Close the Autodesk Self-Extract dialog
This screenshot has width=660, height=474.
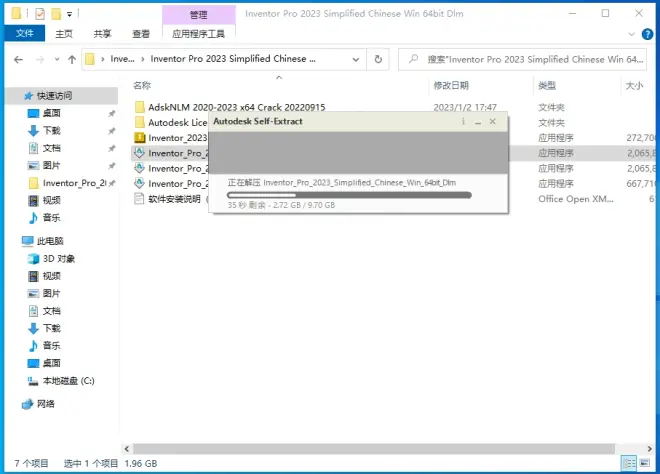coord(492,122)
